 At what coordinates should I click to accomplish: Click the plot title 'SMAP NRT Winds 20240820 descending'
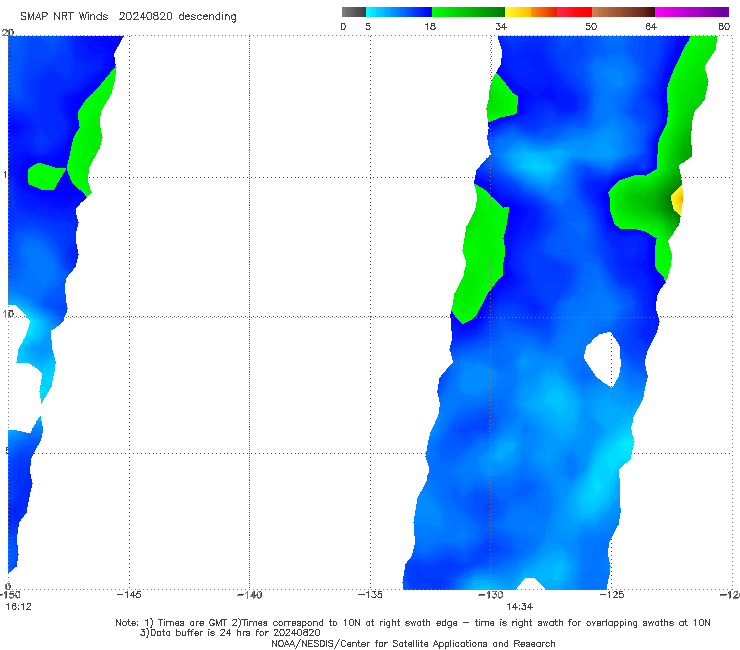128,17
